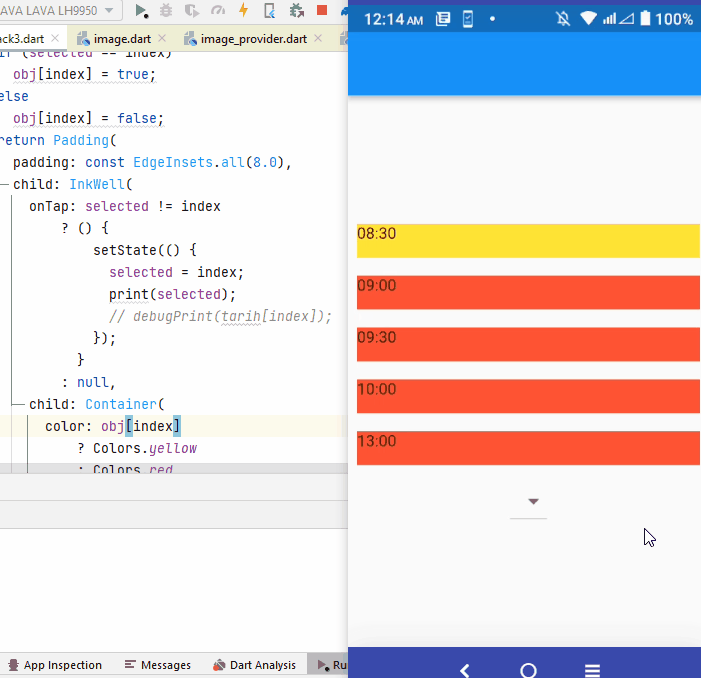The width and height of the screenshot is (701, 678).
Task: Tap the phone checklist notification icon
Action: point(468,19)
